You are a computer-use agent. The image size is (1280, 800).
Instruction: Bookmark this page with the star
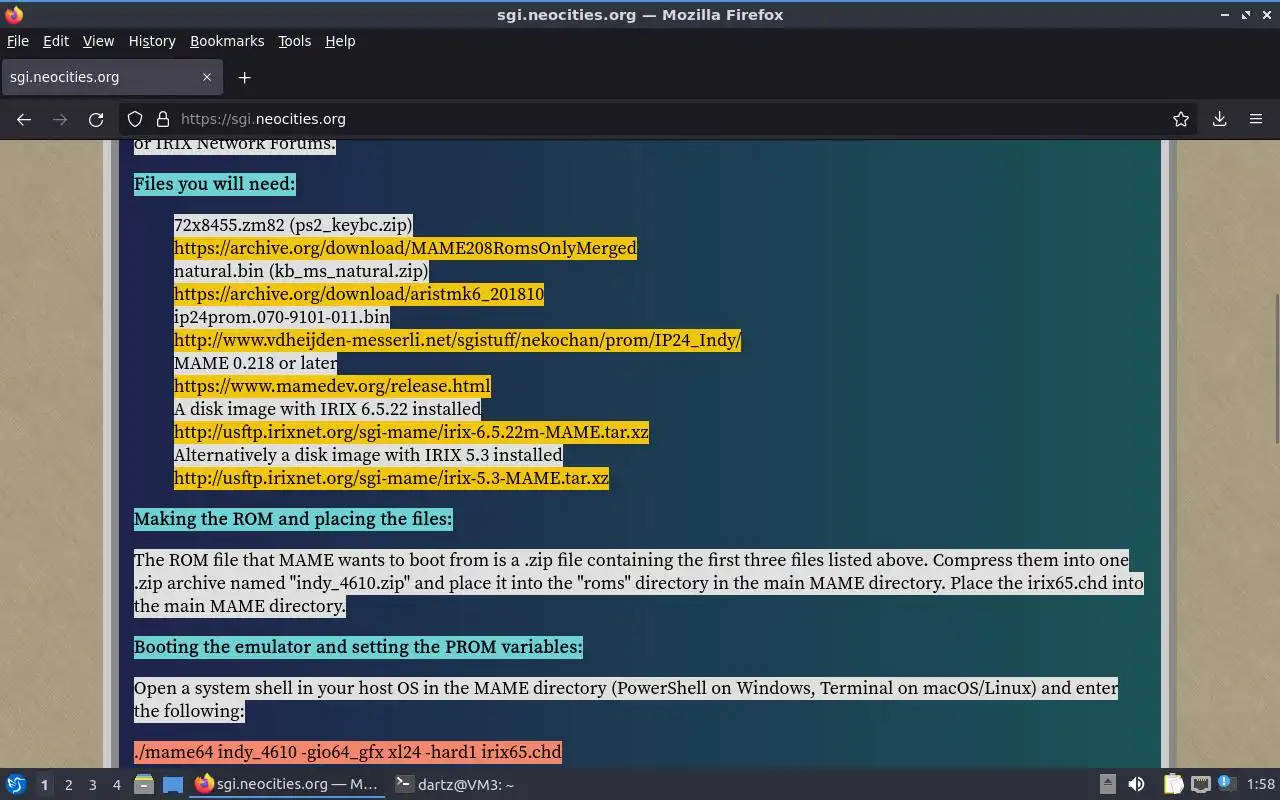tap(1181, 119)
